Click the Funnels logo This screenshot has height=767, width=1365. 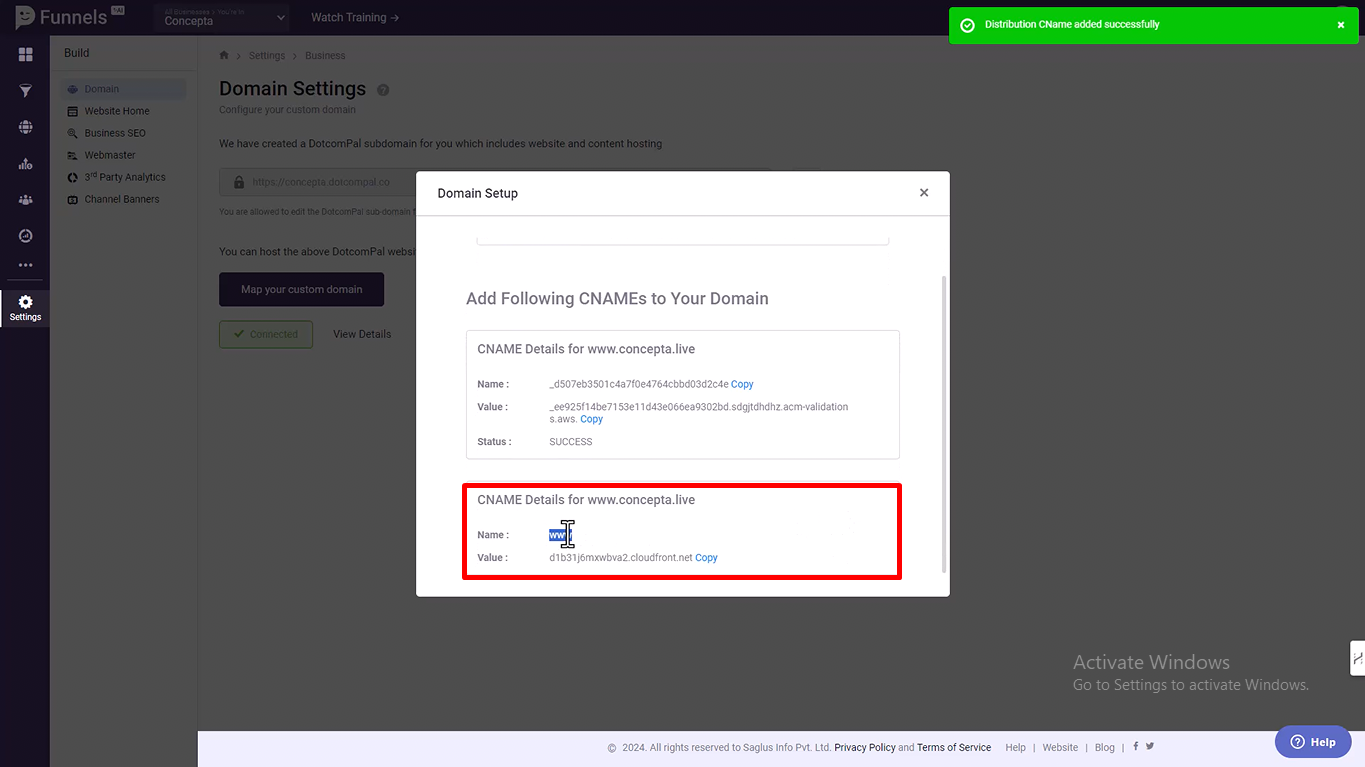(x=70, y=17)
